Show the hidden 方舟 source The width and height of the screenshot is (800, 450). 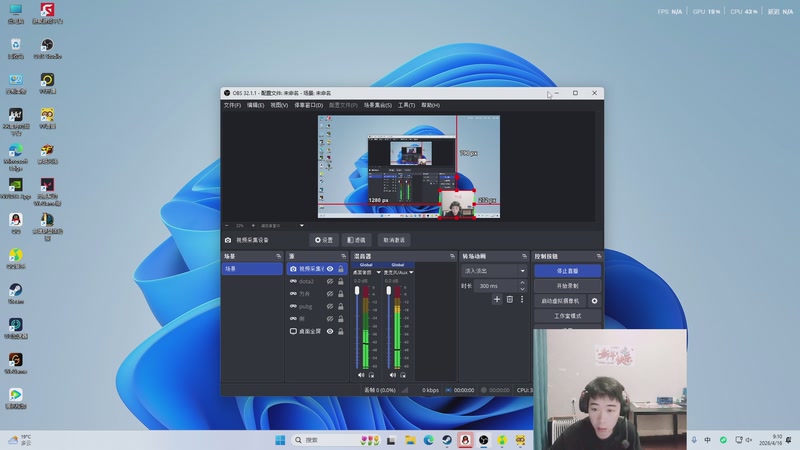[330, 294]
